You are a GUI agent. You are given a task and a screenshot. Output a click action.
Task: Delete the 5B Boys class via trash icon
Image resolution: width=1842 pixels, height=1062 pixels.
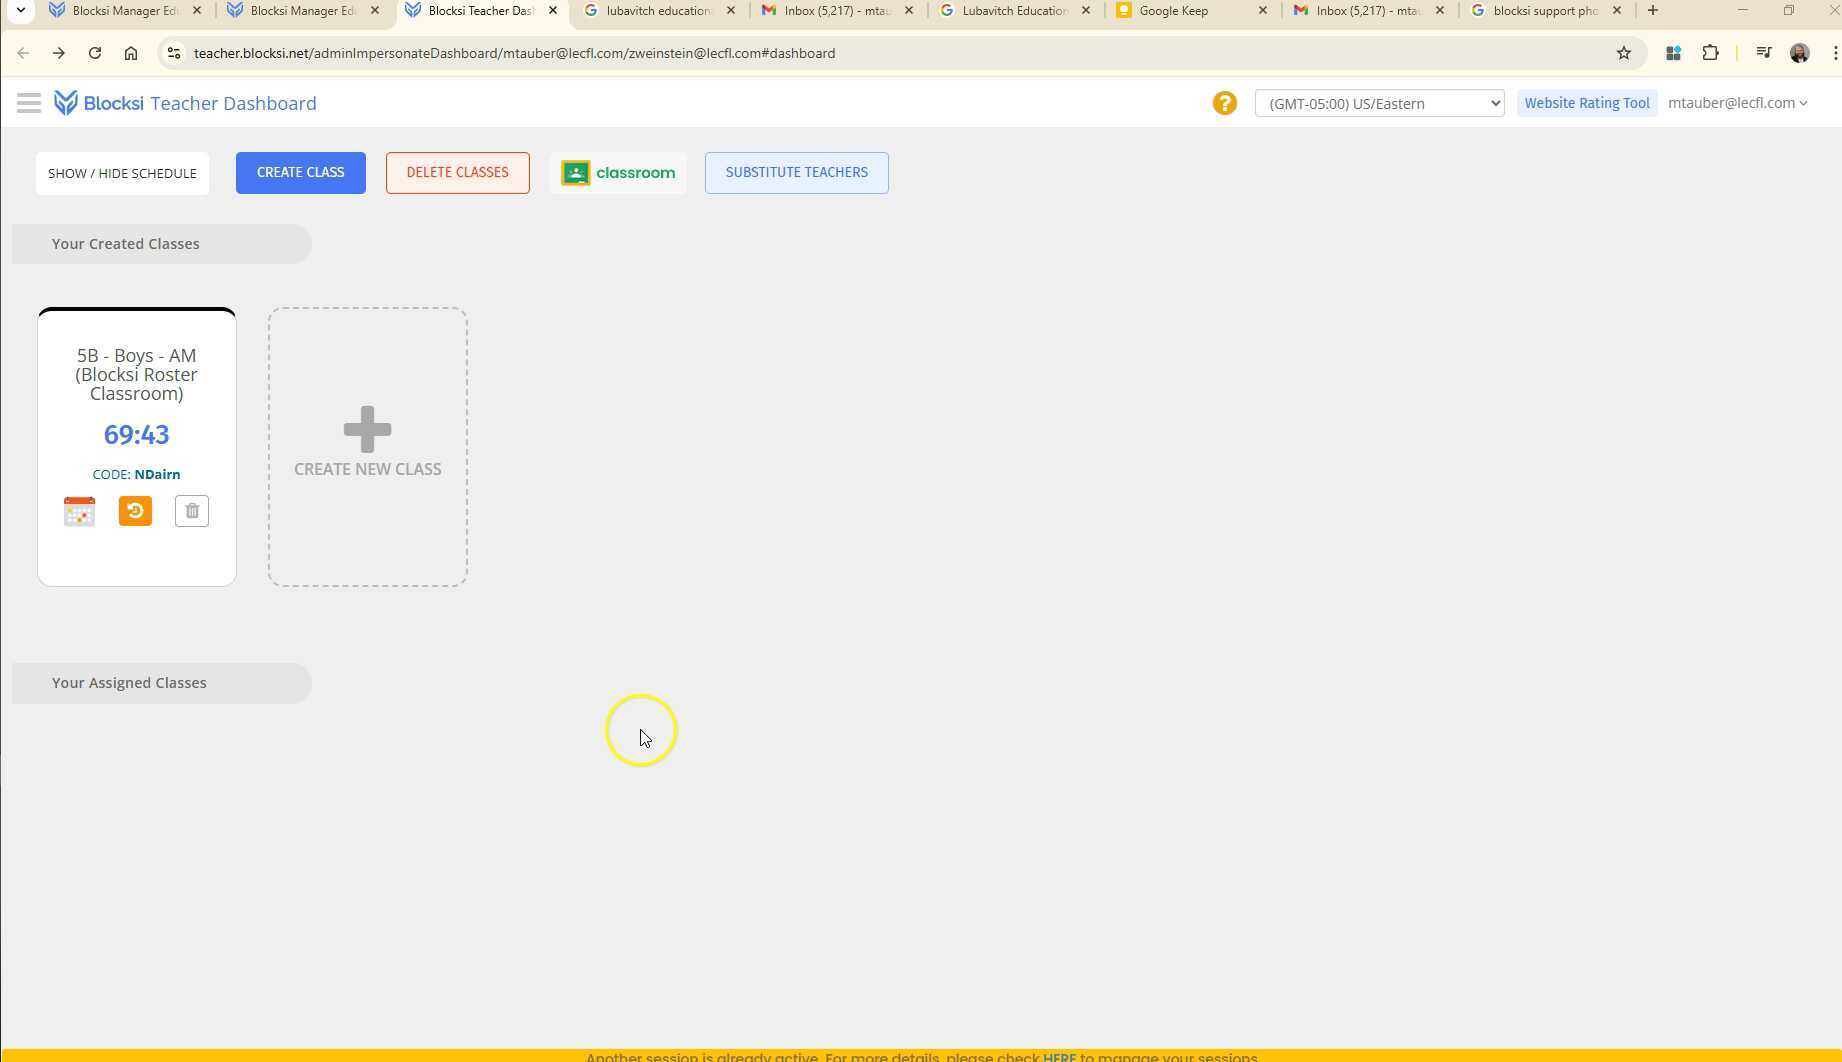point(192,511)
